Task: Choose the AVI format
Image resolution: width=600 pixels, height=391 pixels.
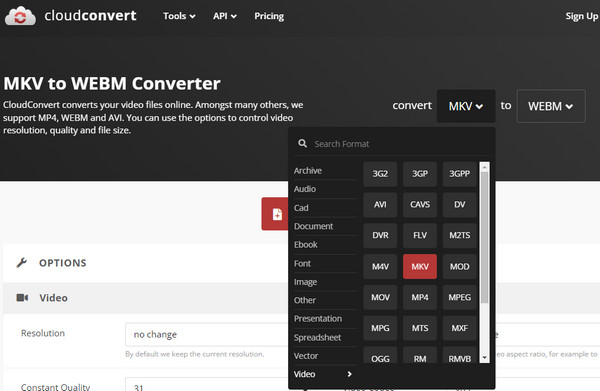Action: [x=380, y=205]
